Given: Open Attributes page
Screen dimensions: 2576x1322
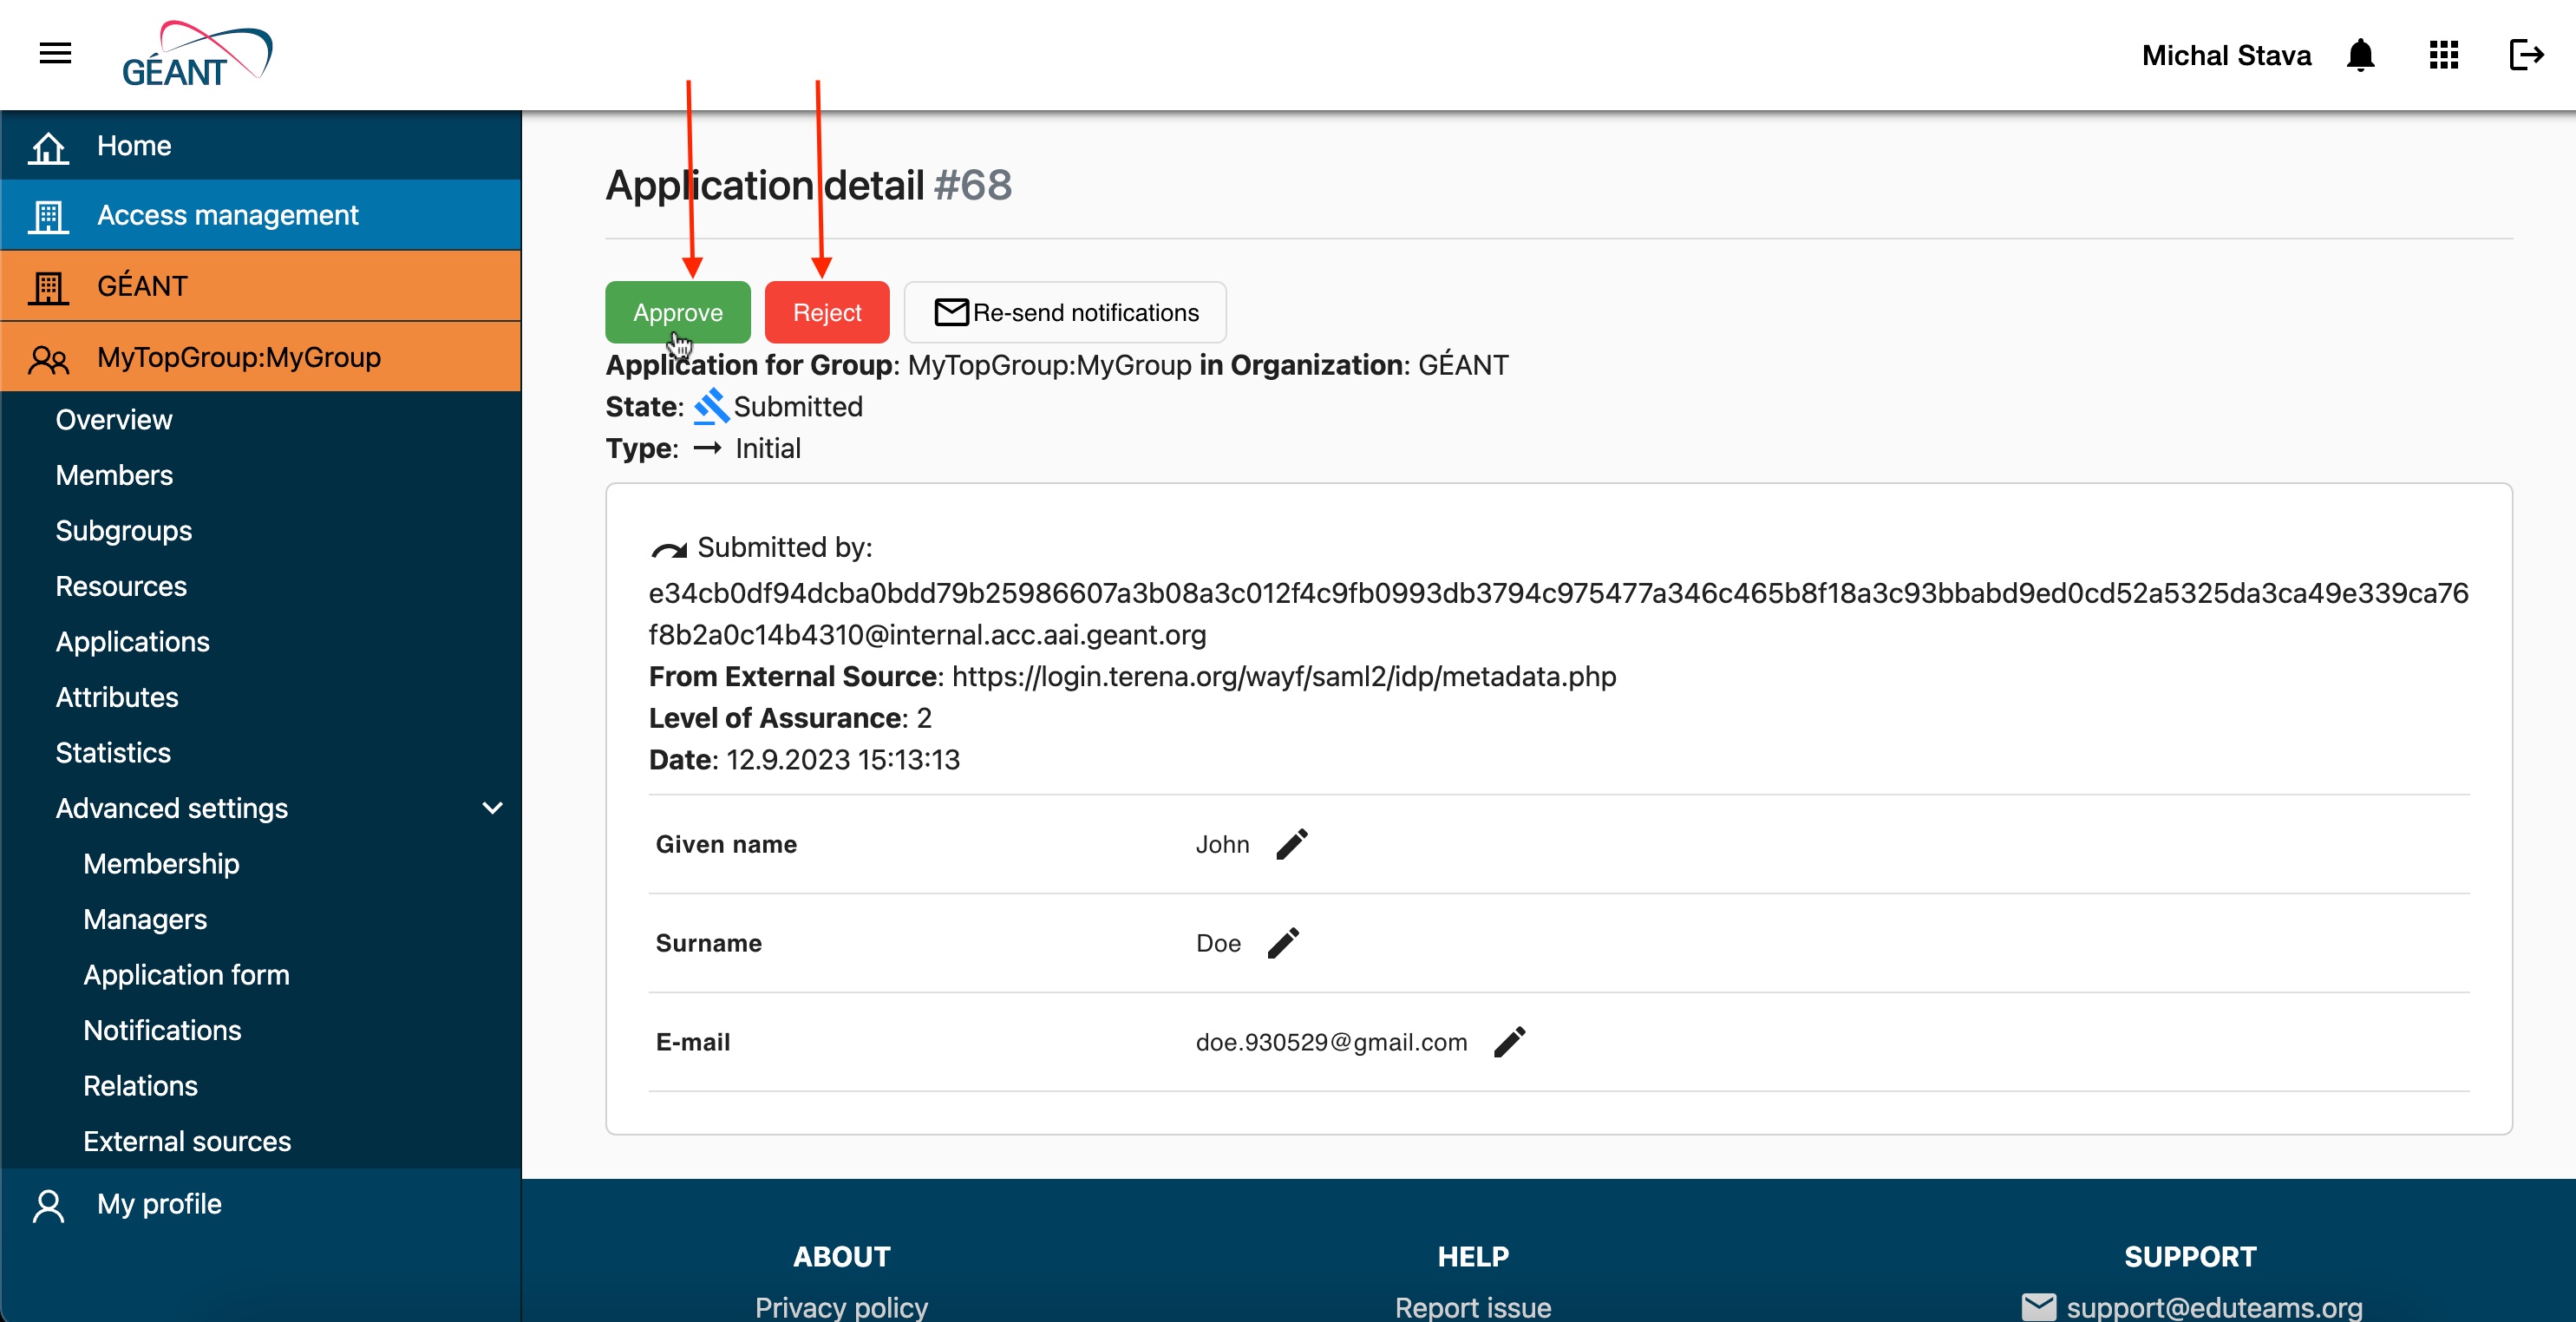Looking at the screenshot, I should point(117,697).
